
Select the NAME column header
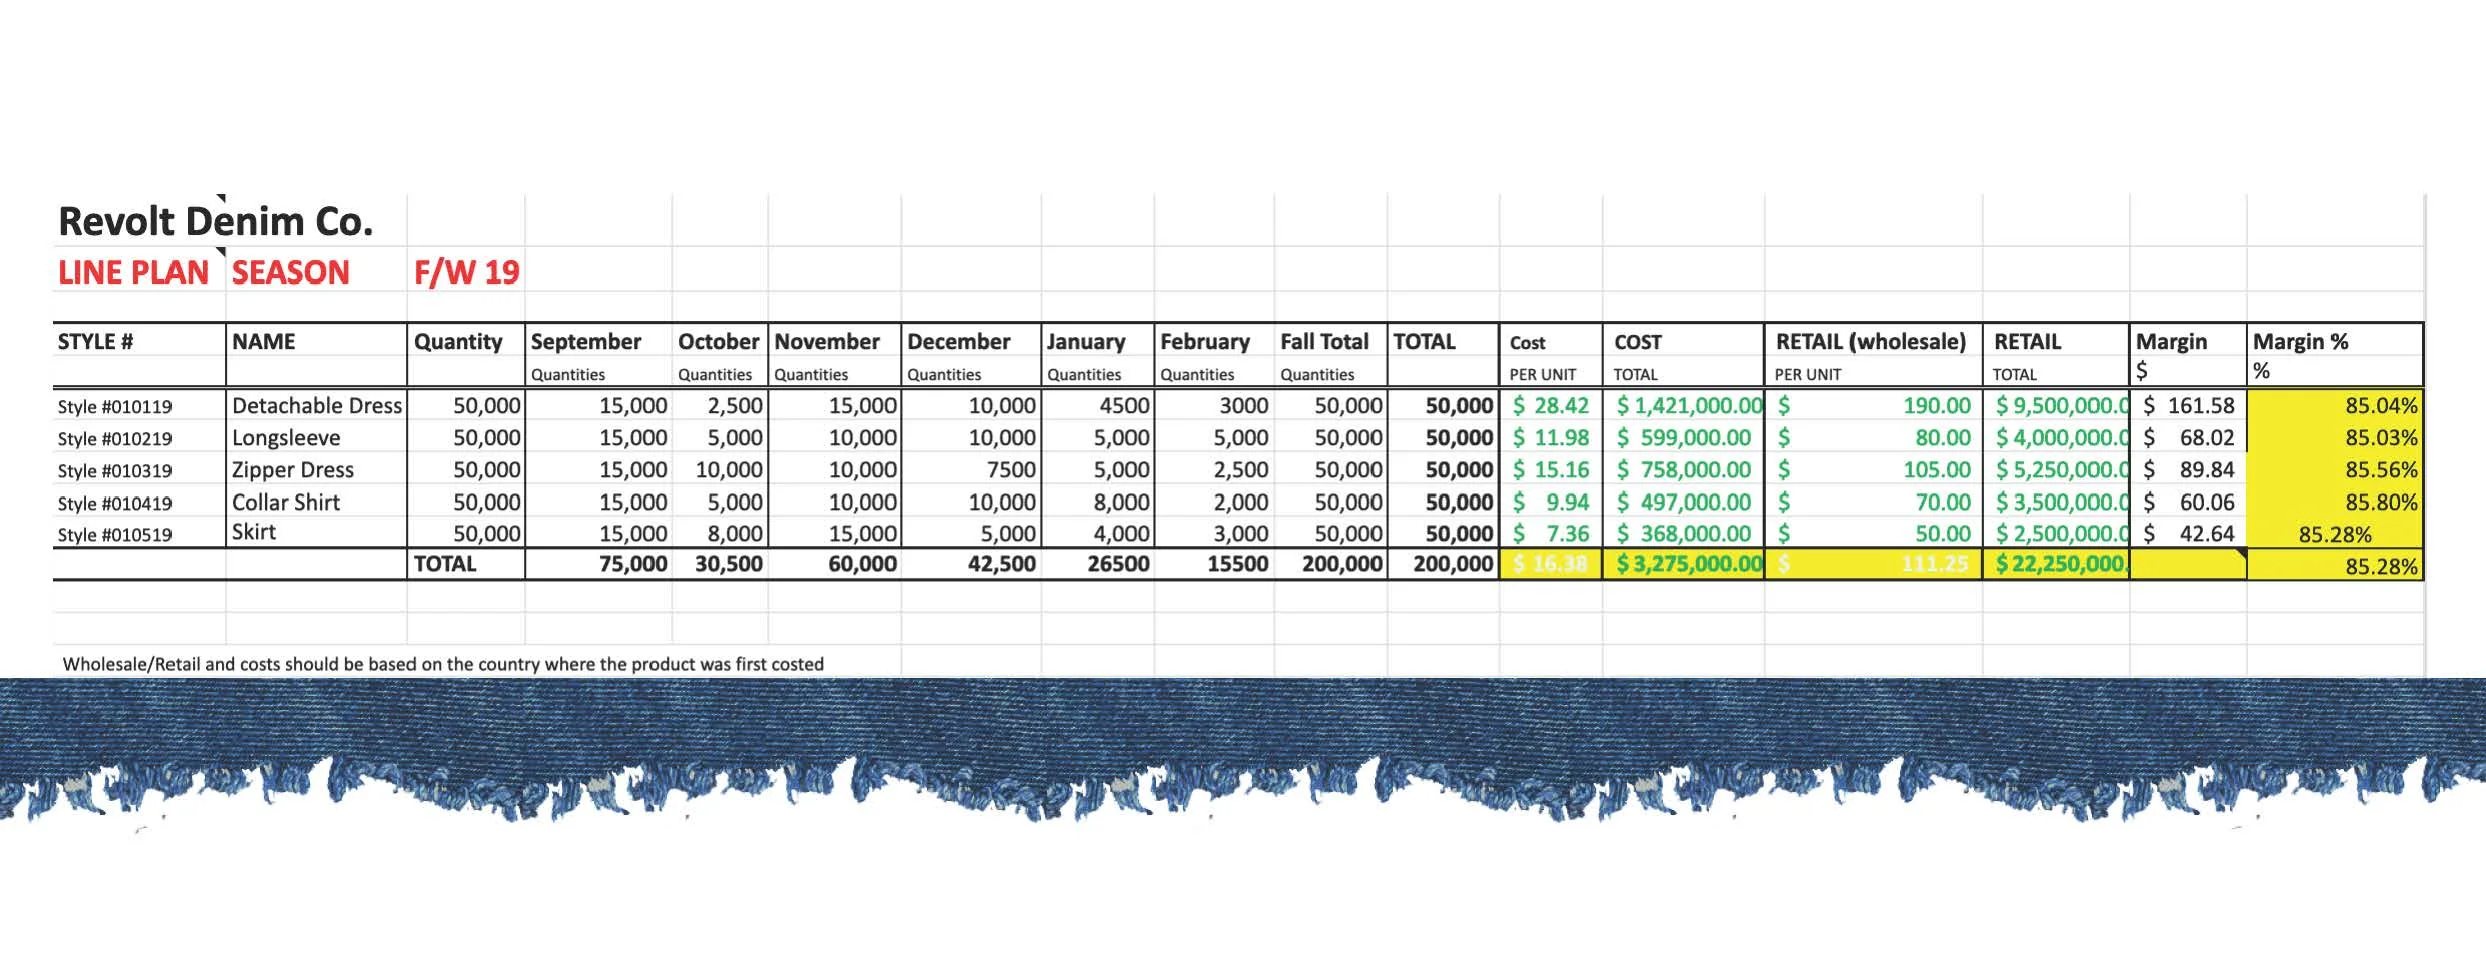263,342
